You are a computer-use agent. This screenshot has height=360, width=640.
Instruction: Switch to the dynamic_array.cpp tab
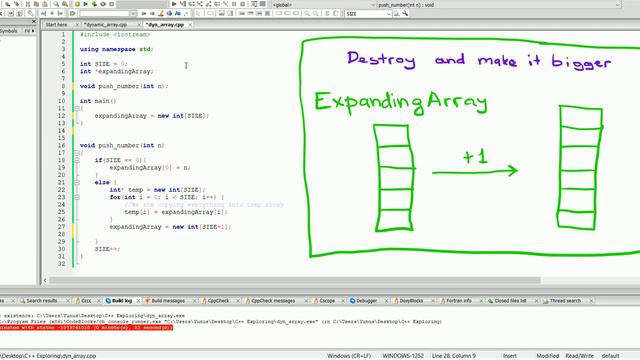pyautogui.click(x=105, y=25)
